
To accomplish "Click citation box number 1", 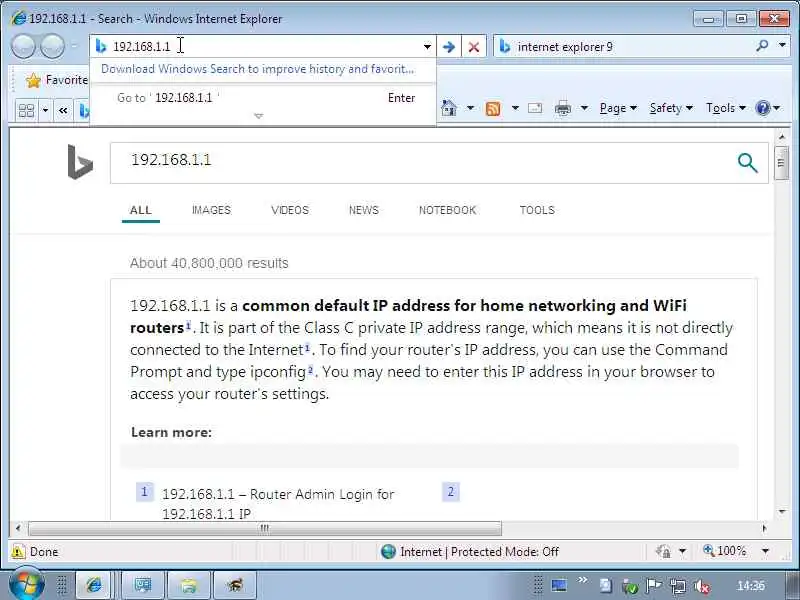I will pos(144,492).
